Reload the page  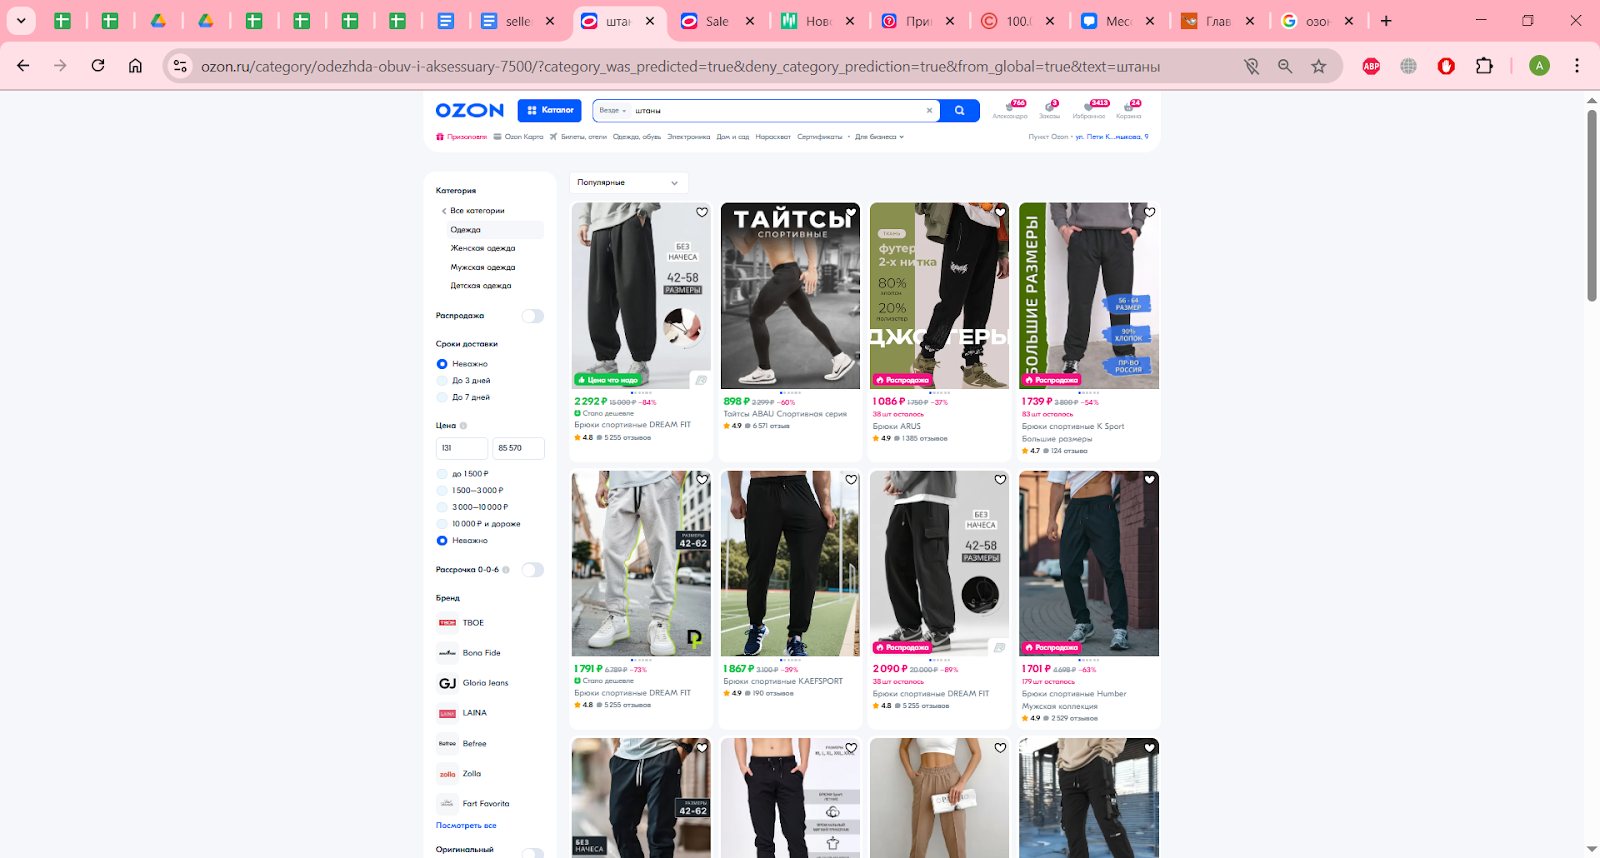(98, 66)
